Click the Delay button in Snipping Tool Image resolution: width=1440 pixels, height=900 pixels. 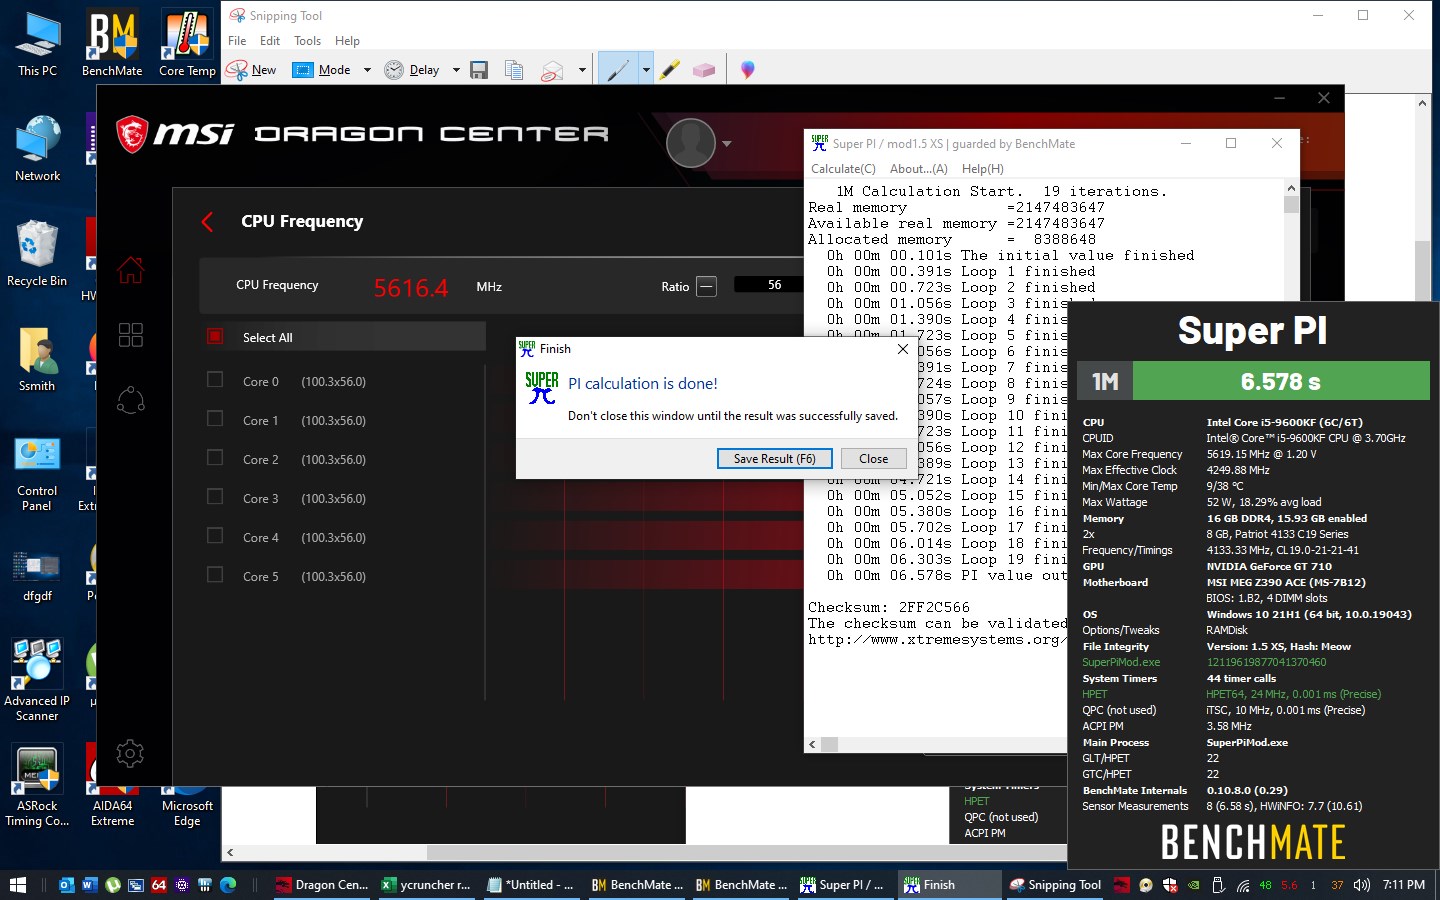tap(414, 70)
